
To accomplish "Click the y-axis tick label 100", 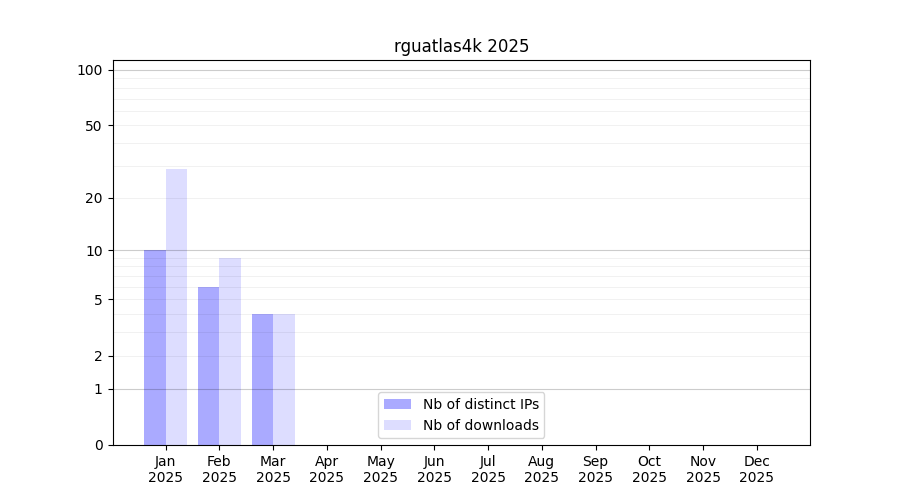I will click(x=90, y=70).
